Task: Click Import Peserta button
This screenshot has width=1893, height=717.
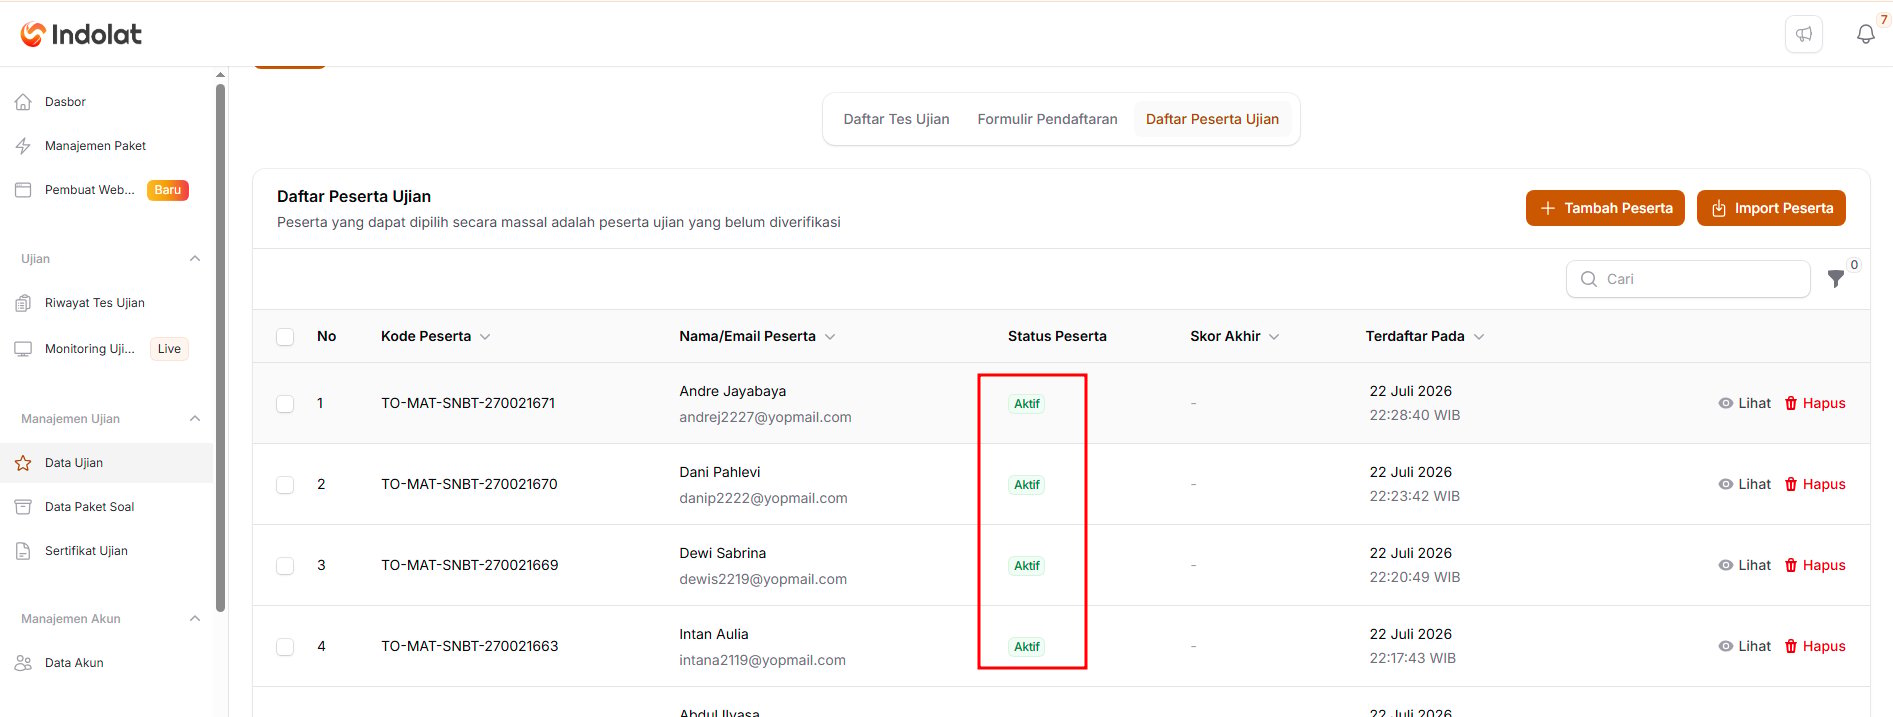Action: [x=1771, y=208]
